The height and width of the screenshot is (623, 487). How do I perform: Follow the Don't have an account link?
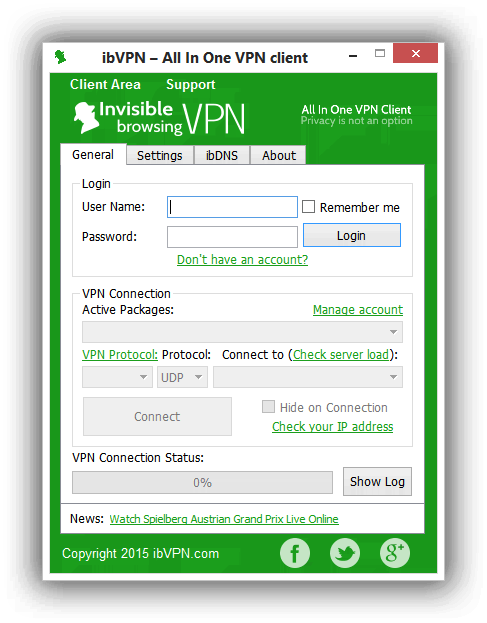click(x=242, y=259)
